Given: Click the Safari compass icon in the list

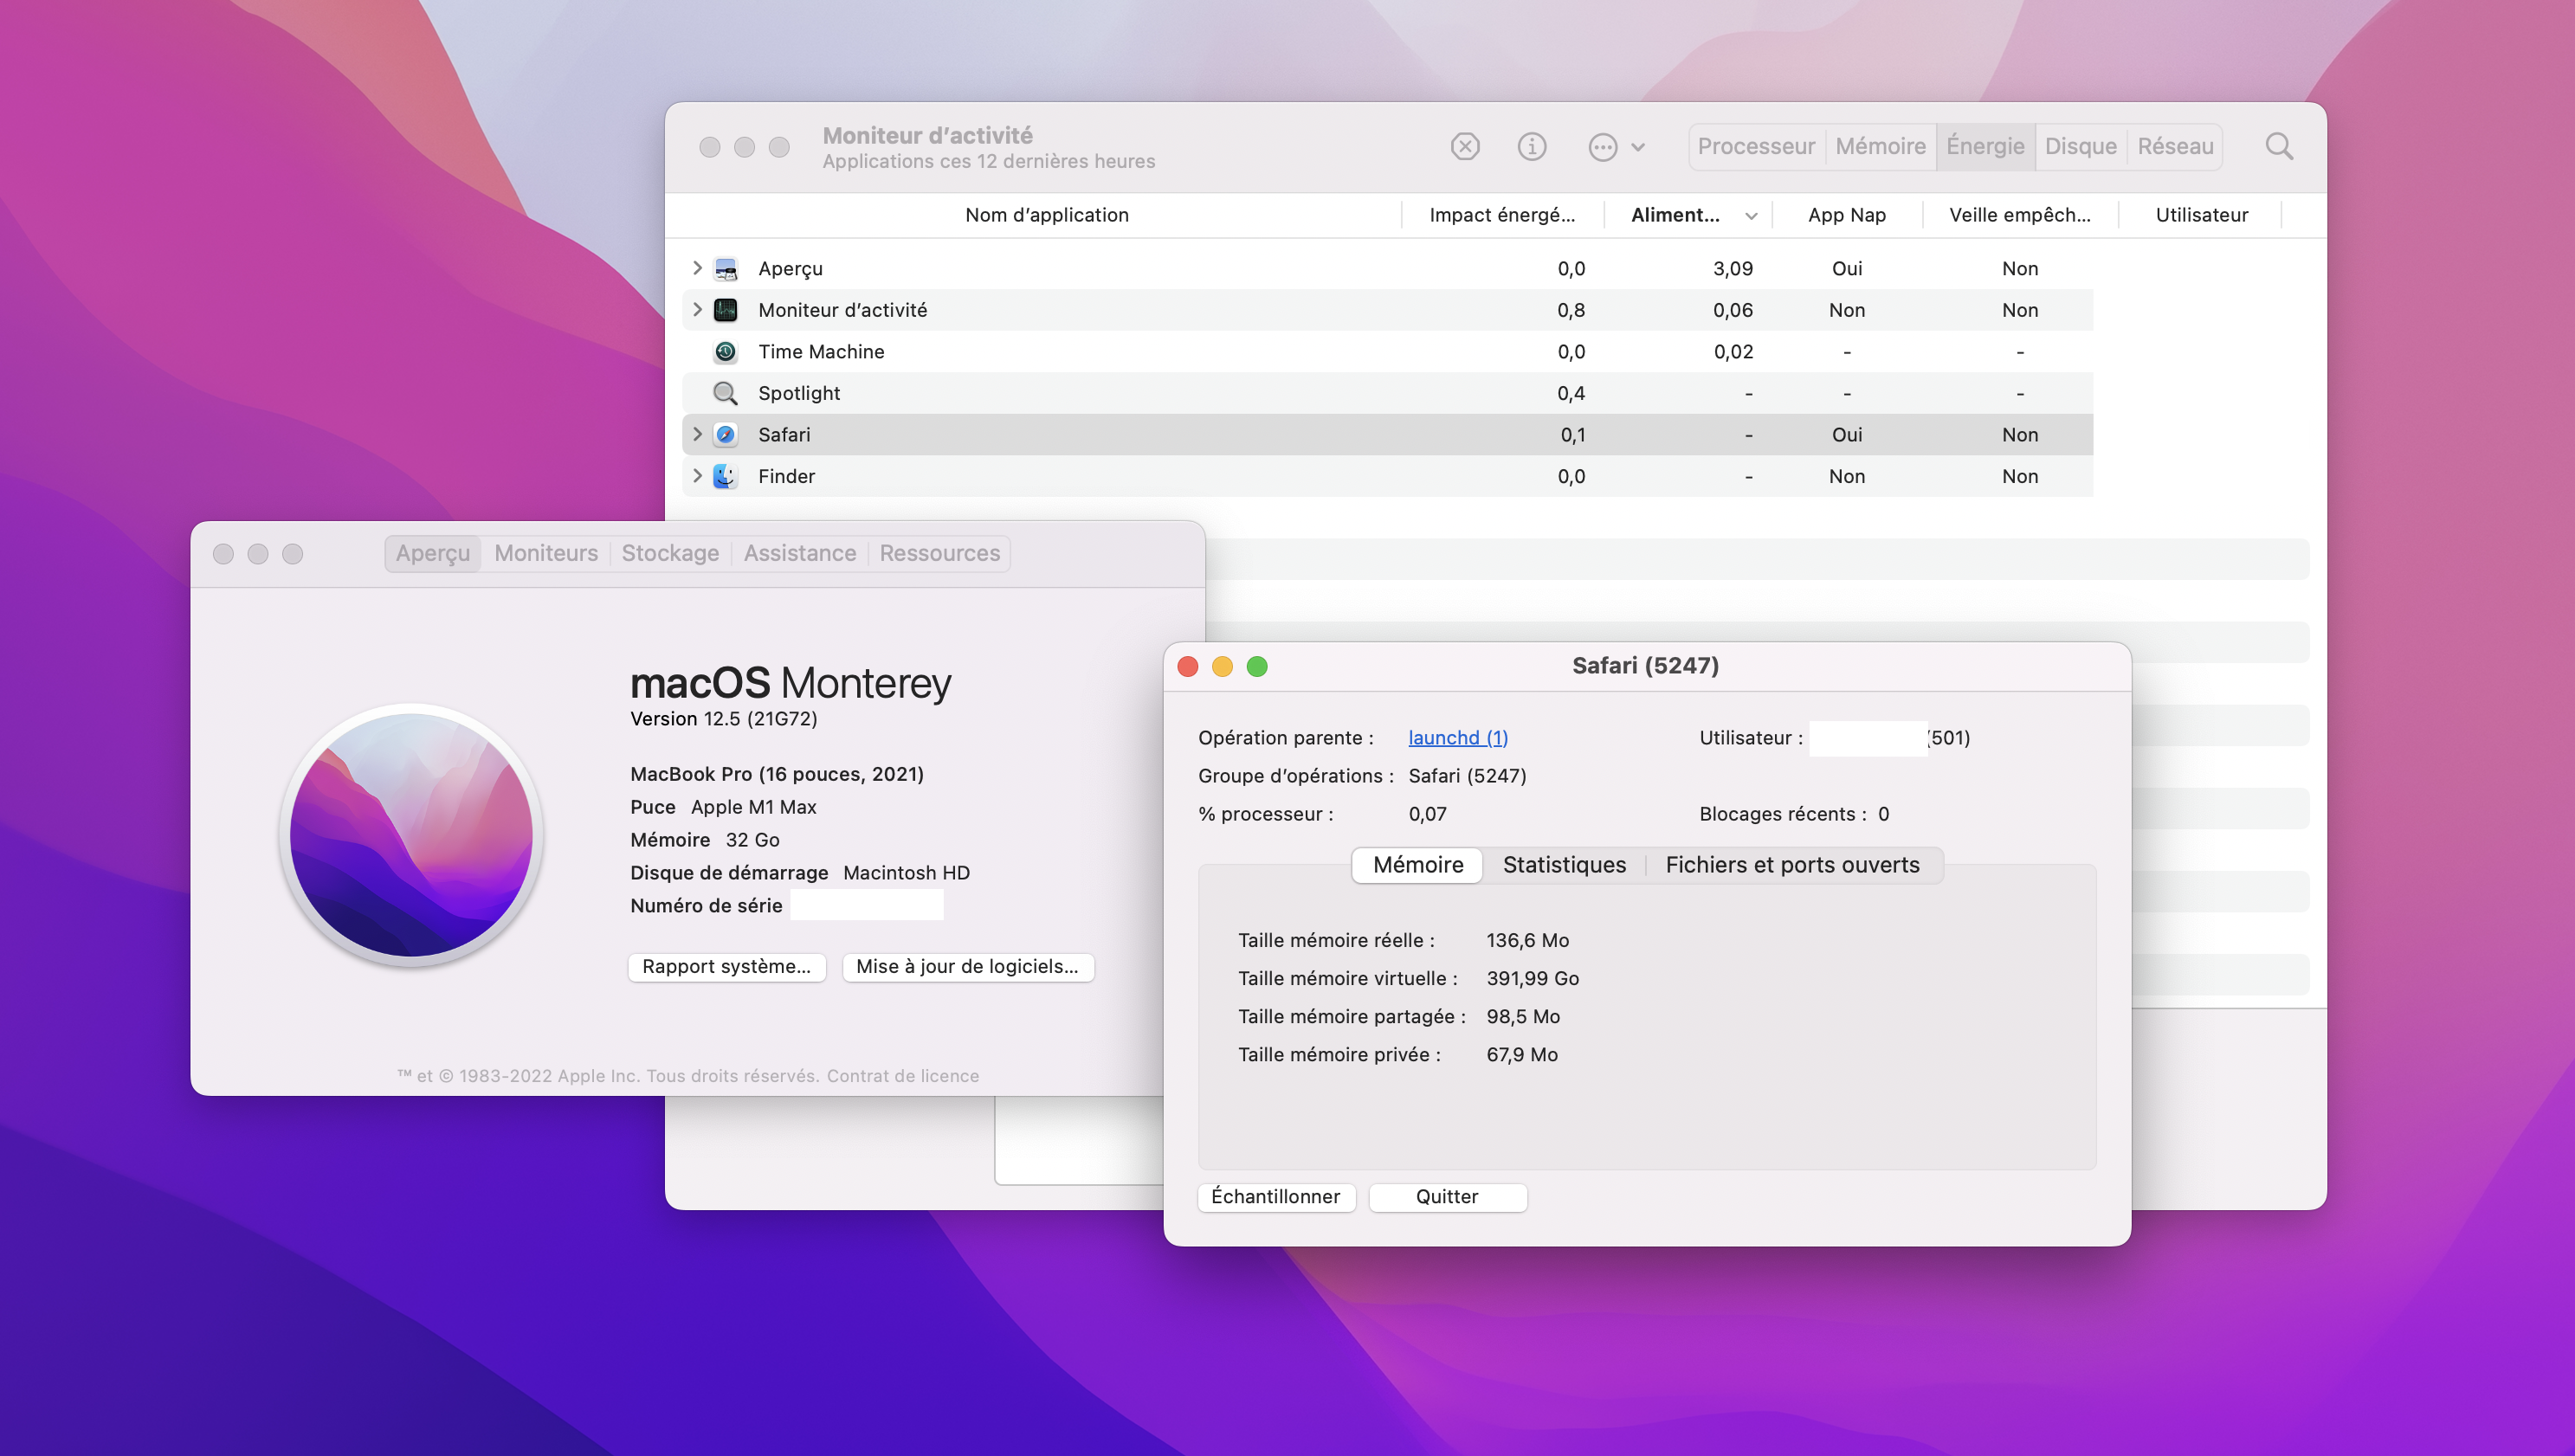Looking at the screenshot, I should click(725, 435).
